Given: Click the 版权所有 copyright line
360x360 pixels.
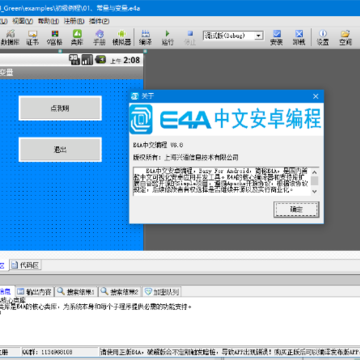Looking at the screenshot, I should click(x=185, y=157).
